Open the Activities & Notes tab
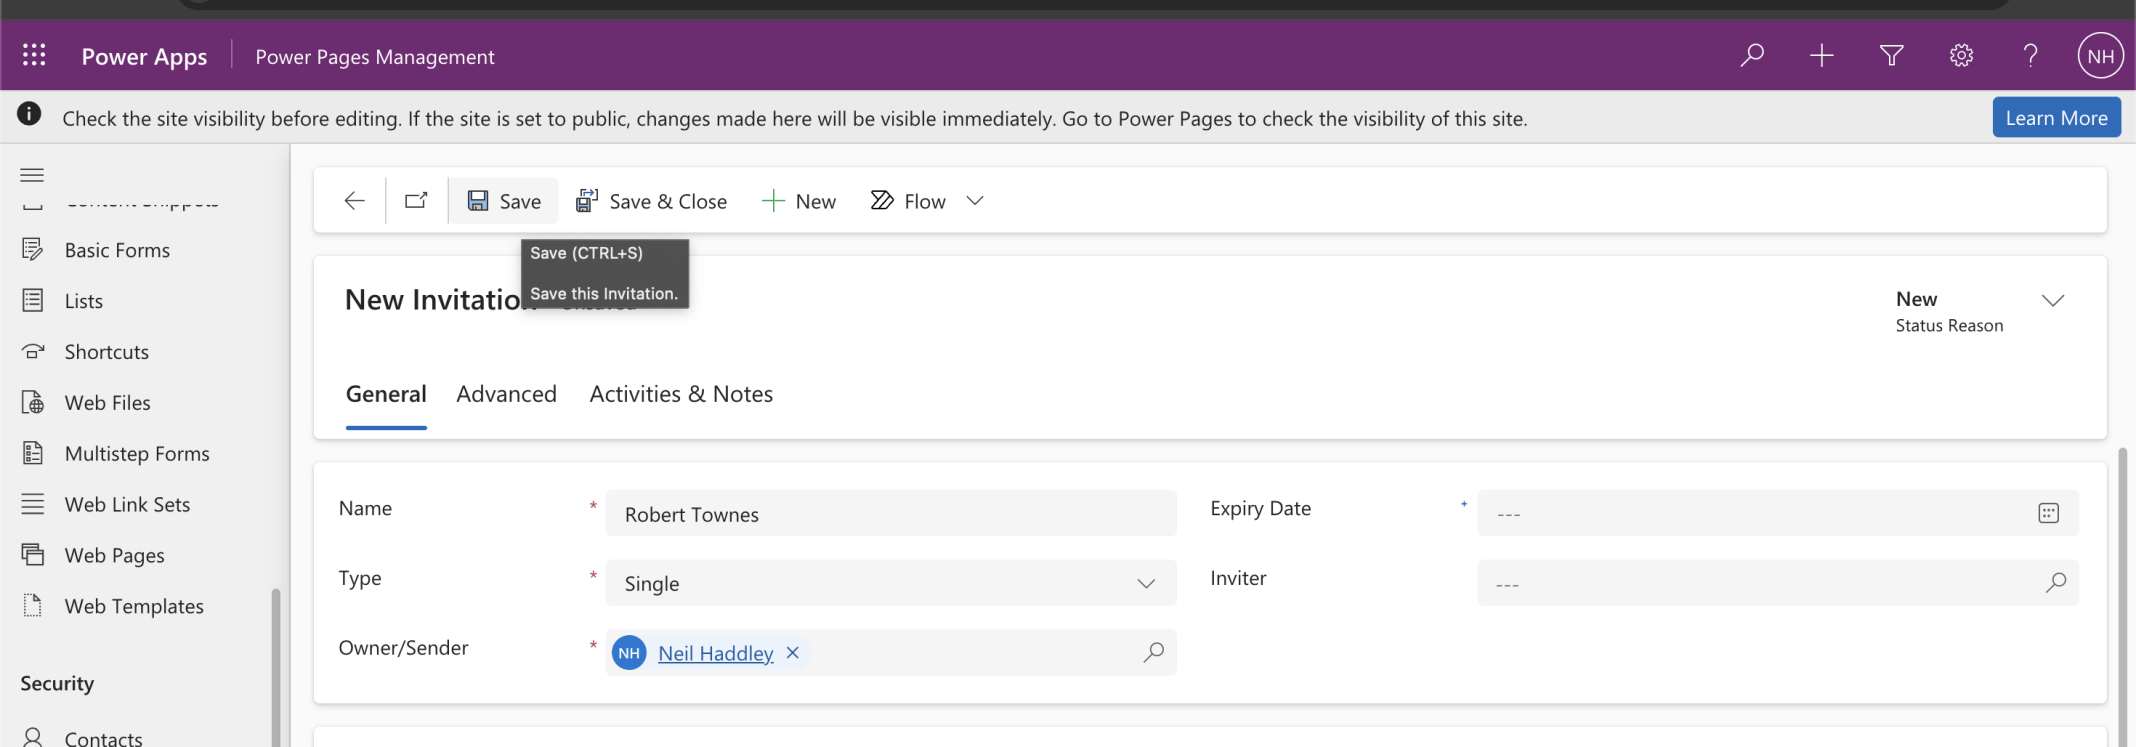The height and width of the screenshot is (747, 2136). pos(681,394)
